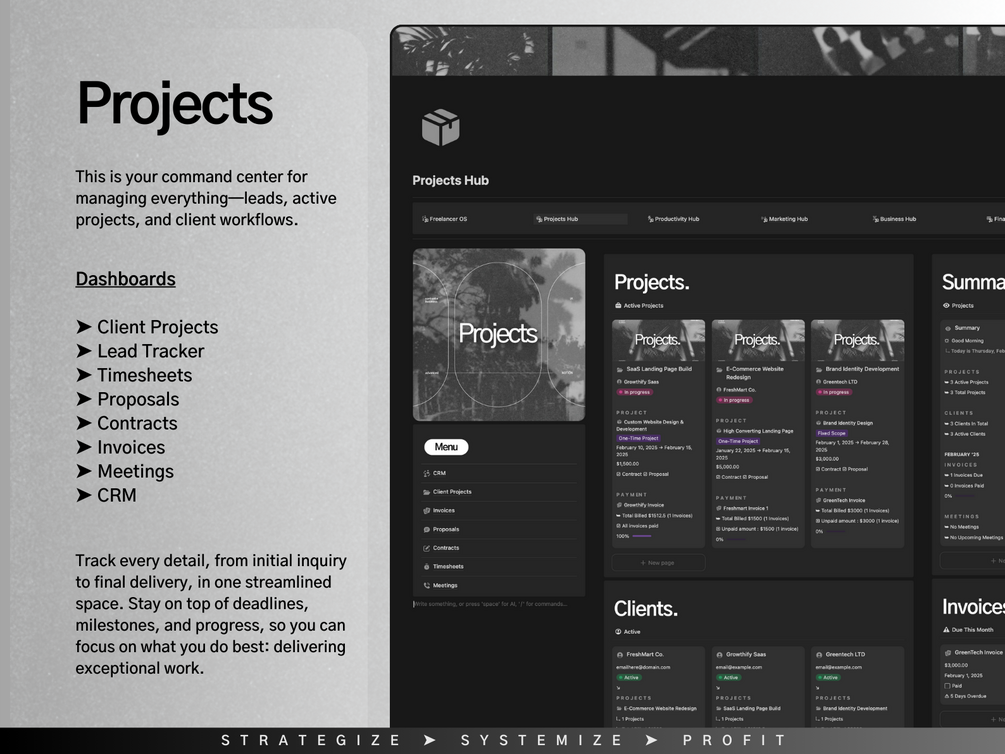
Task: Click the 100% progress bar on SaaS card
Action: click(642, 536)
